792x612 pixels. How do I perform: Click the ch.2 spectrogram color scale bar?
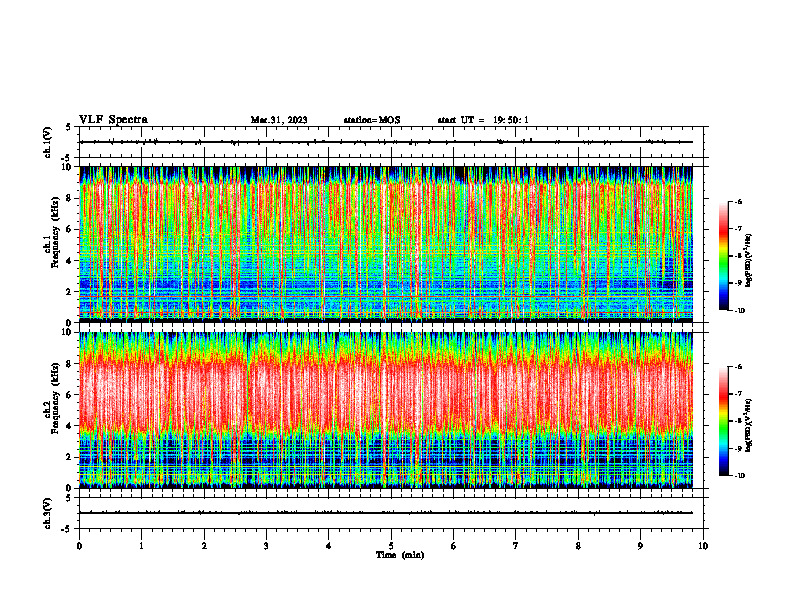point(723,421)
